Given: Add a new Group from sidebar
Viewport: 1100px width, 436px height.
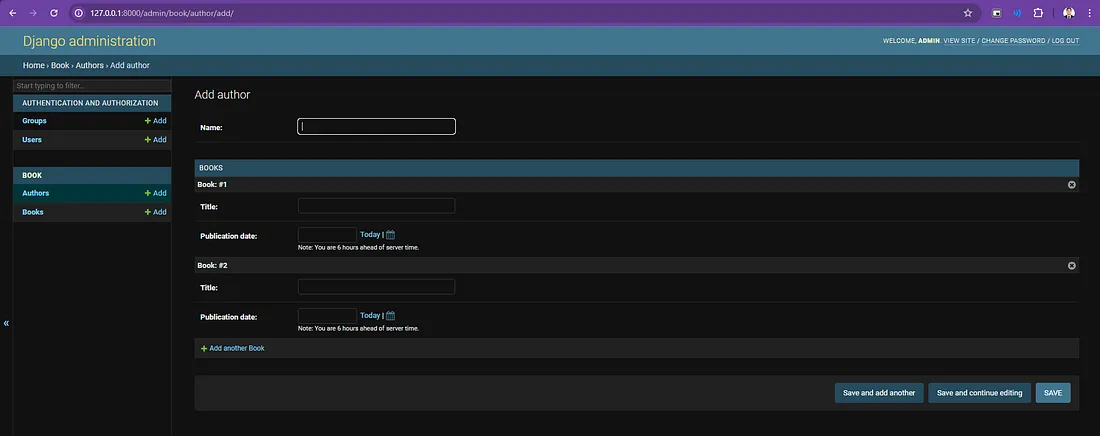Looking at the screenshot, I should click(156, 121).
